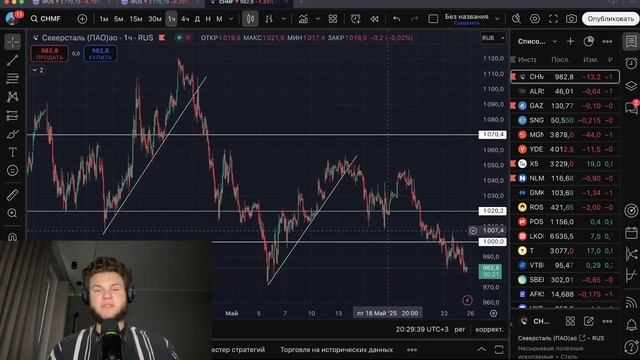Toggle рег logarithmic scale
The height and width of the screenshot is (360, 640).
coord(460,329)
